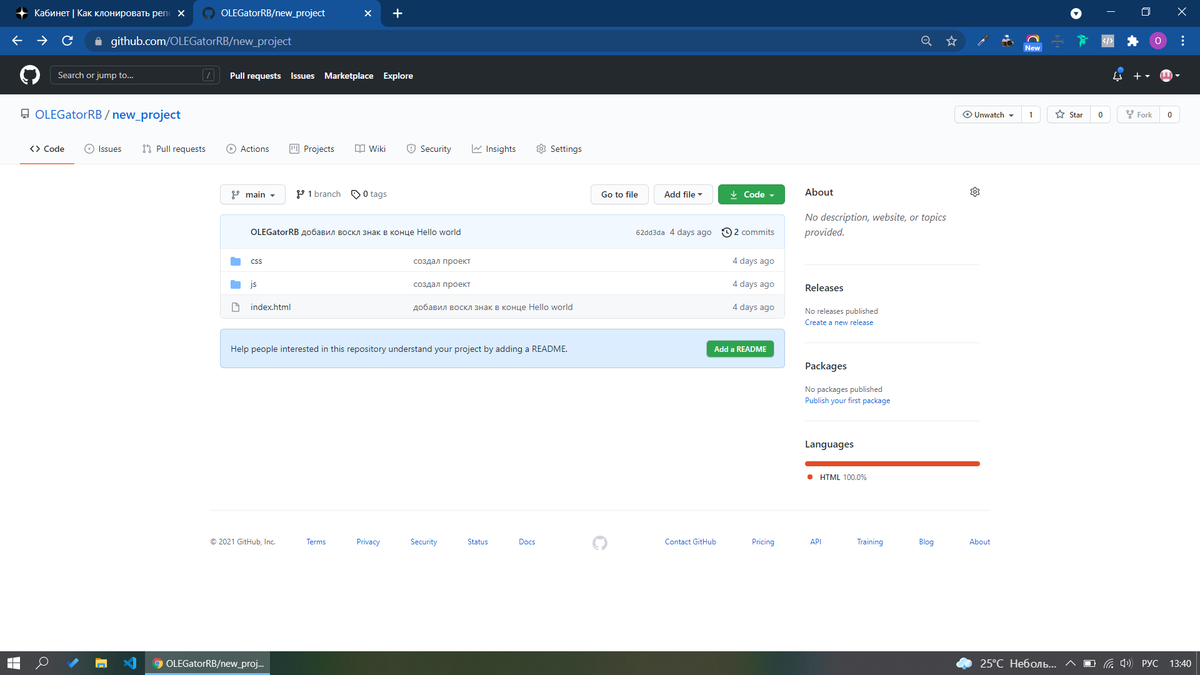The image size is (1200, 675).
Task: Click Marketplace in the header nav
Action: click(349, 76)
